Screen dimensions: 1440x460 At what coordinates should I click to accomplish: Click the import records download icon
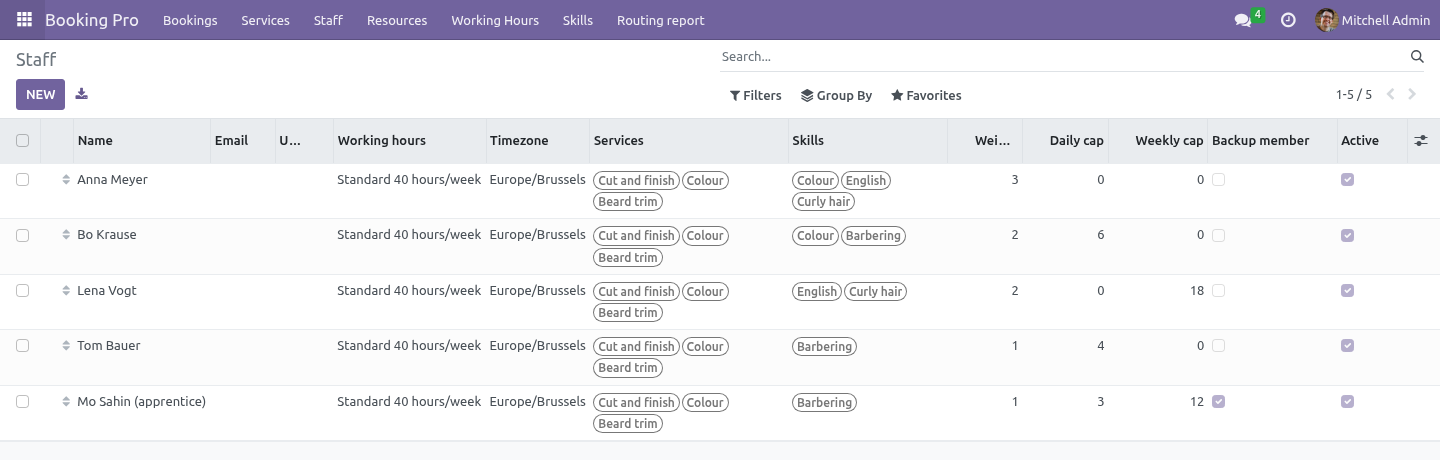(82, 94)
